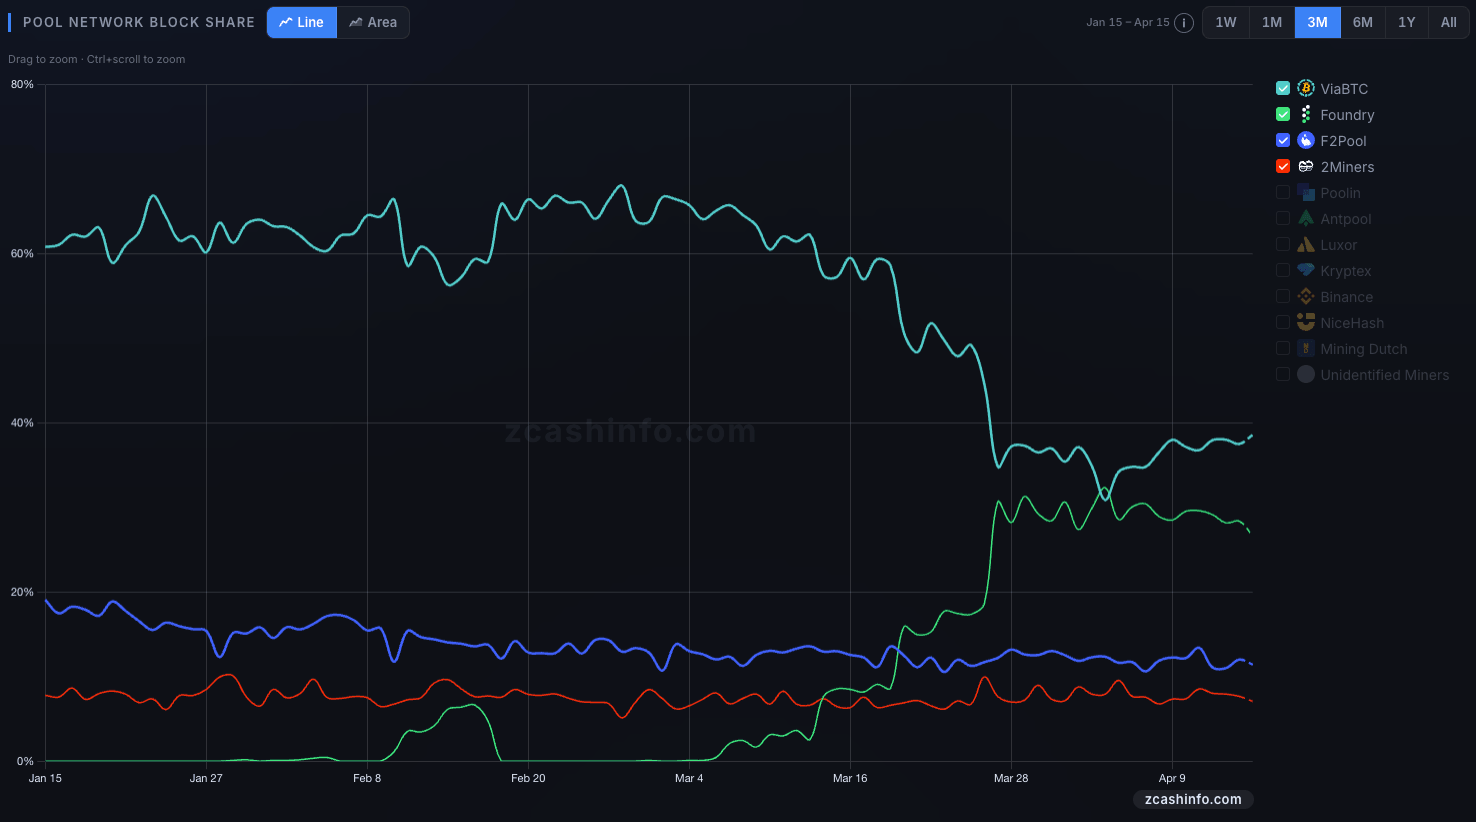Click the Binance logo icon in legend

(1306, 297)
